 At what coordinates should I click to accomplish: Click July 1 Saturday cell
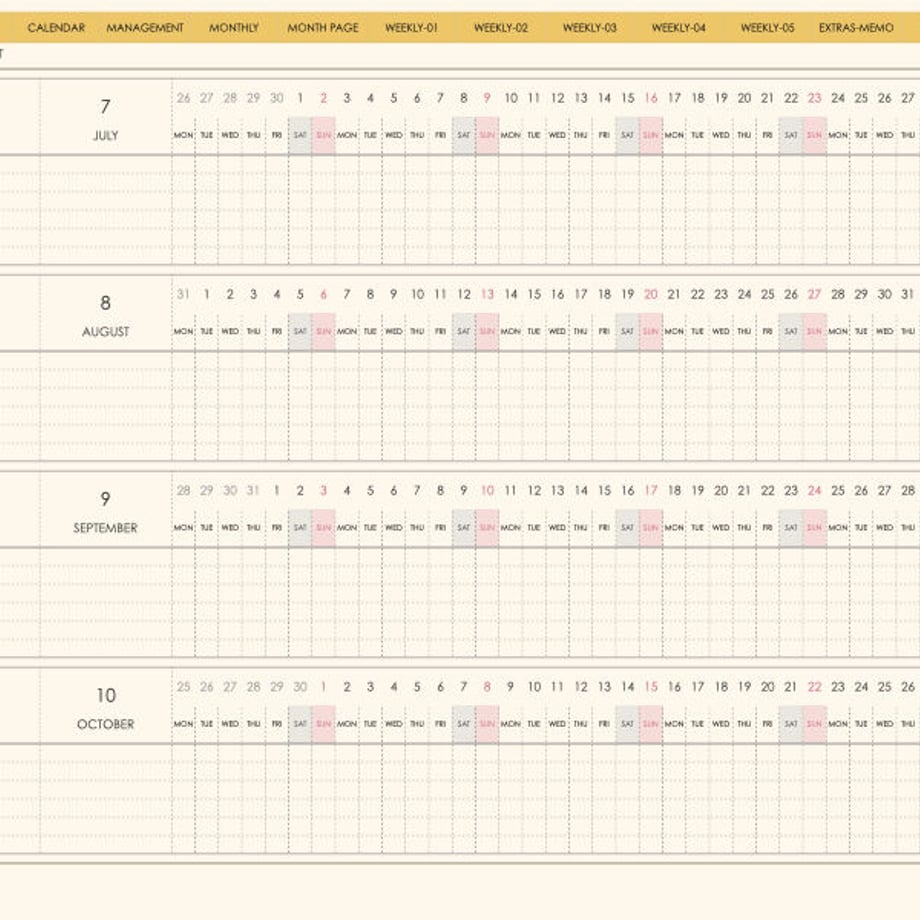(300, 136)
